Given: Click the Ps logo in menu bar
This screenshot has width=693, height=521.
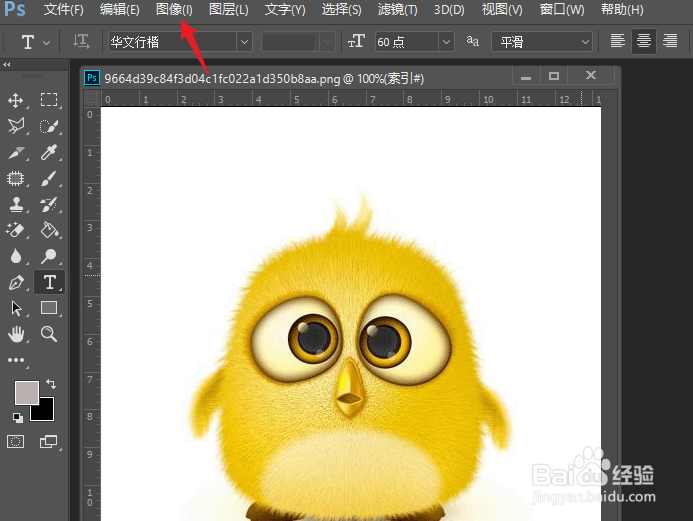Looking at the screenshot, I should coord(15,9).
